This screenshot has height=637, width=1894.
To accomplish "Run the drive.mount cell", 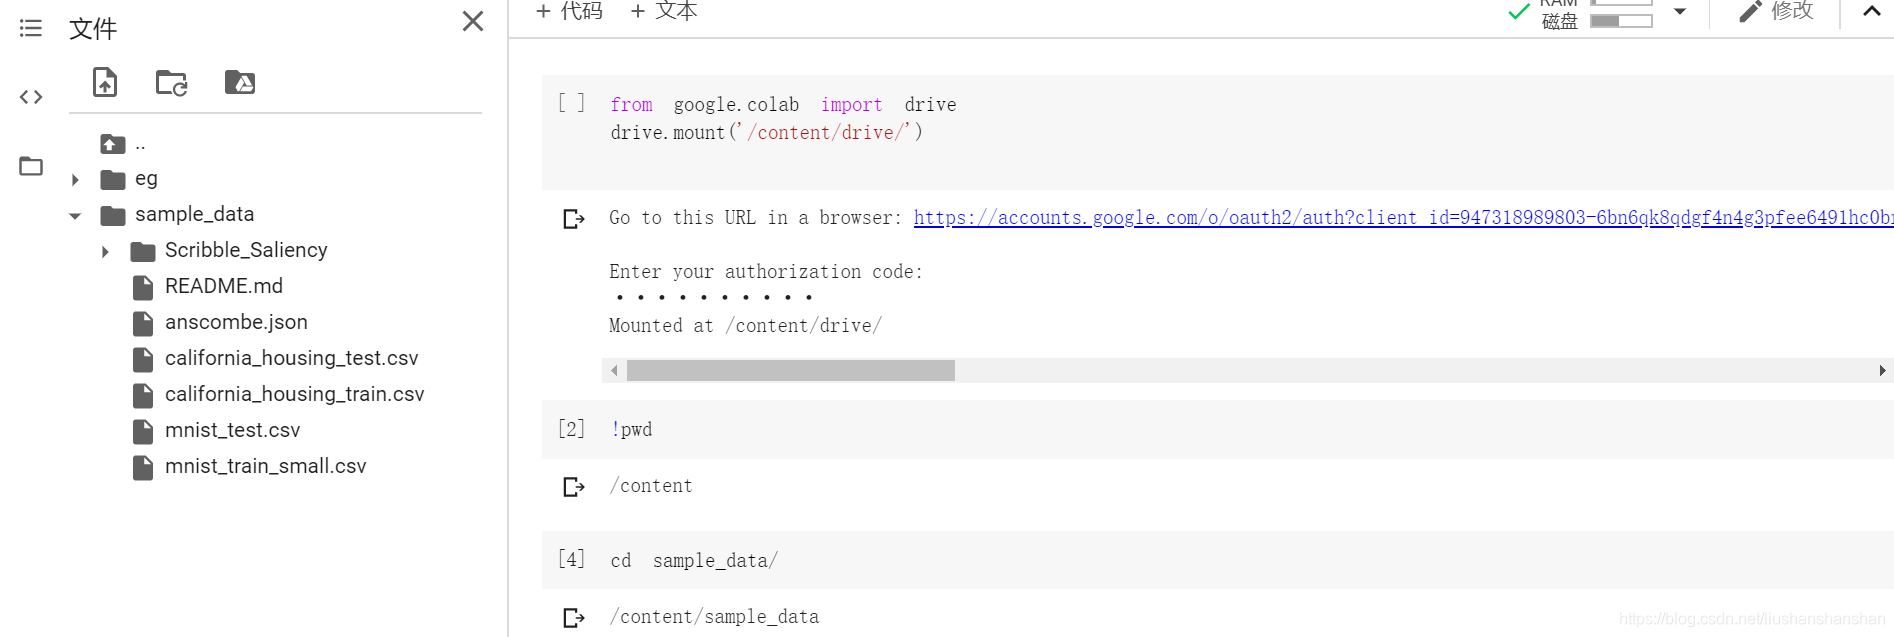I will [571, 102].
